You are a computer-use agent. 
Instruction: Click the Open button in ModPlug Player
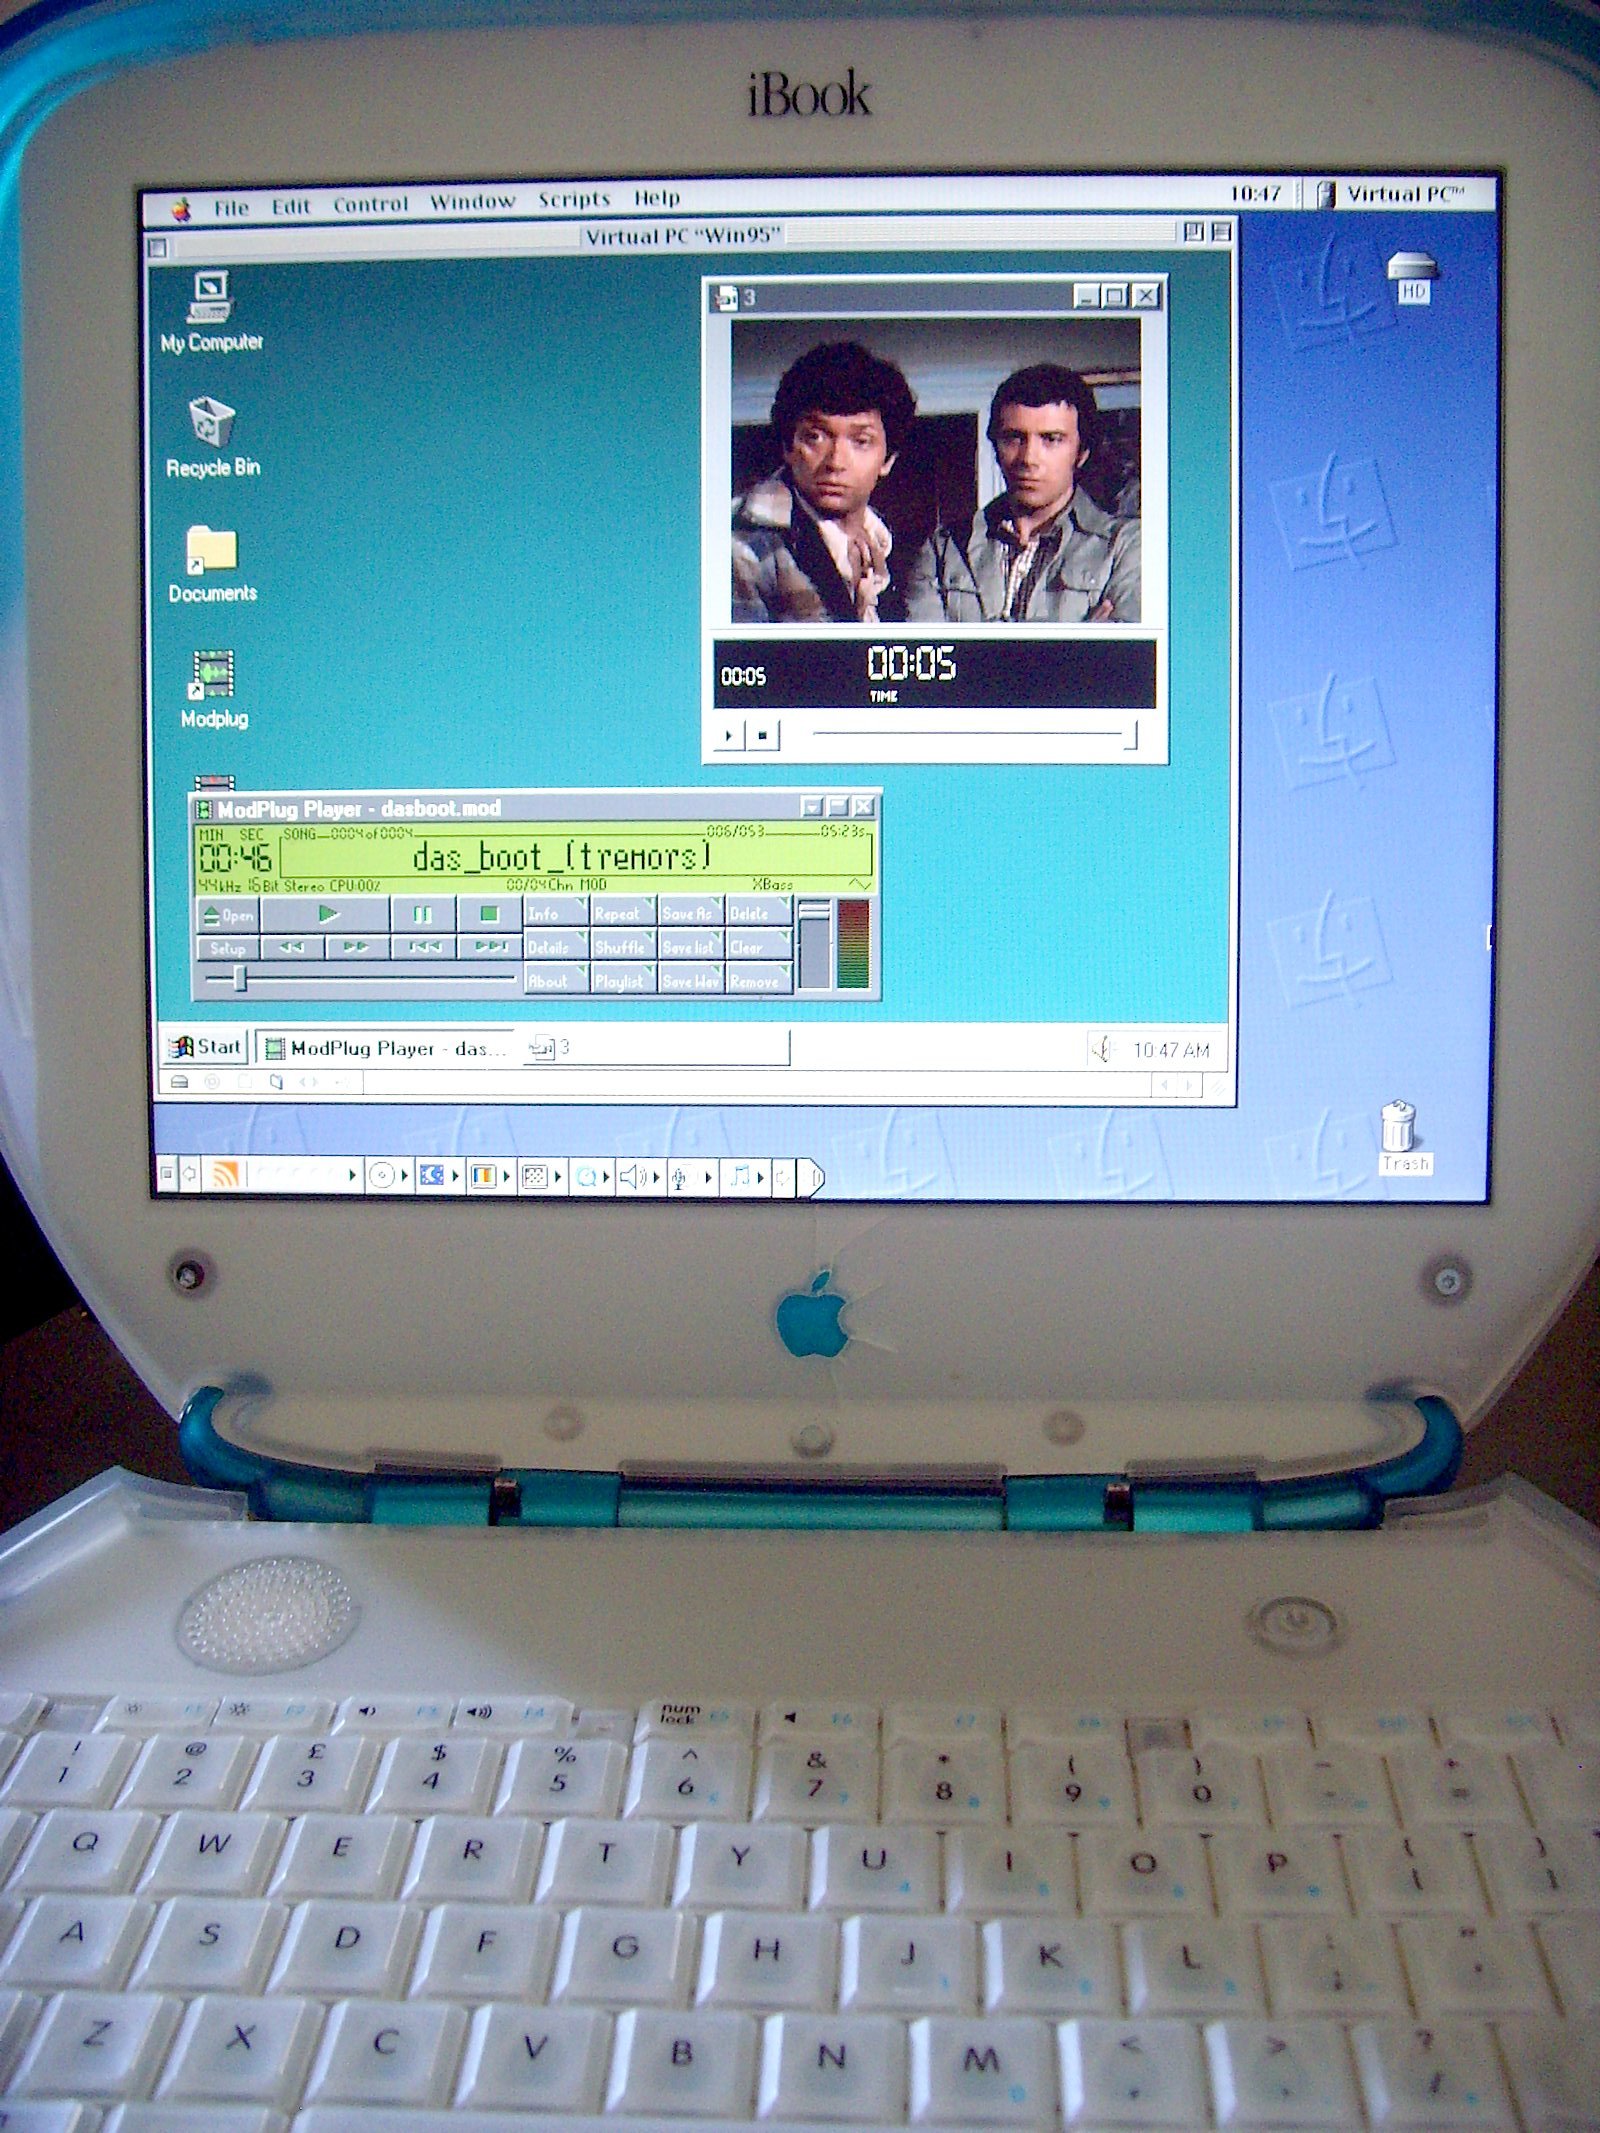[227, 915]
